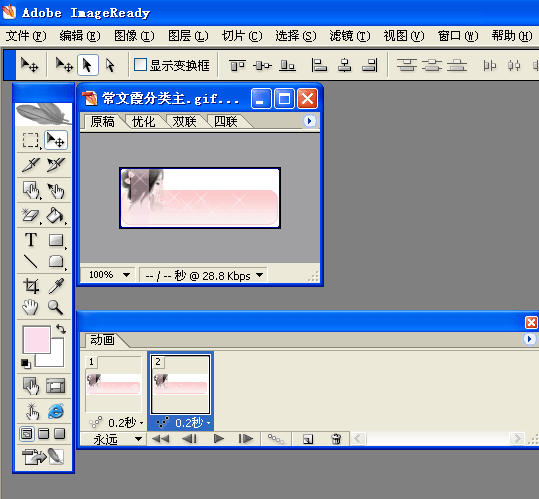Switch to the 优化 tab

click(x=143, y=121)
